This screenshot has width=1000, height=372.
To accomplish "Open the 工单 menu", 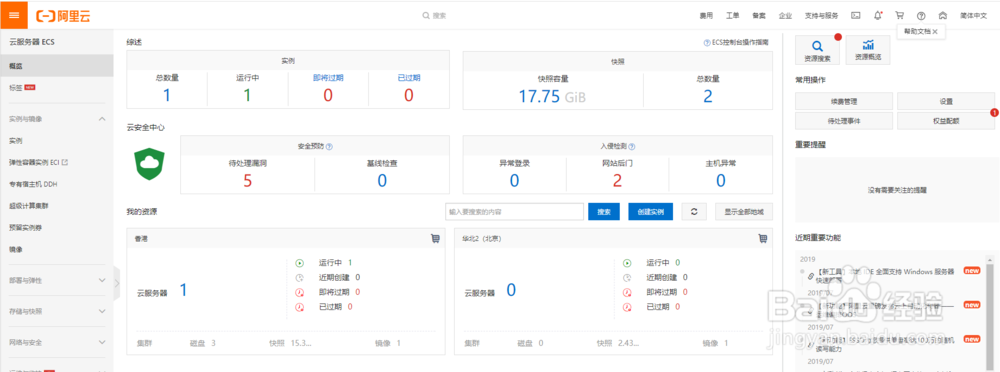I will (733, 15).
